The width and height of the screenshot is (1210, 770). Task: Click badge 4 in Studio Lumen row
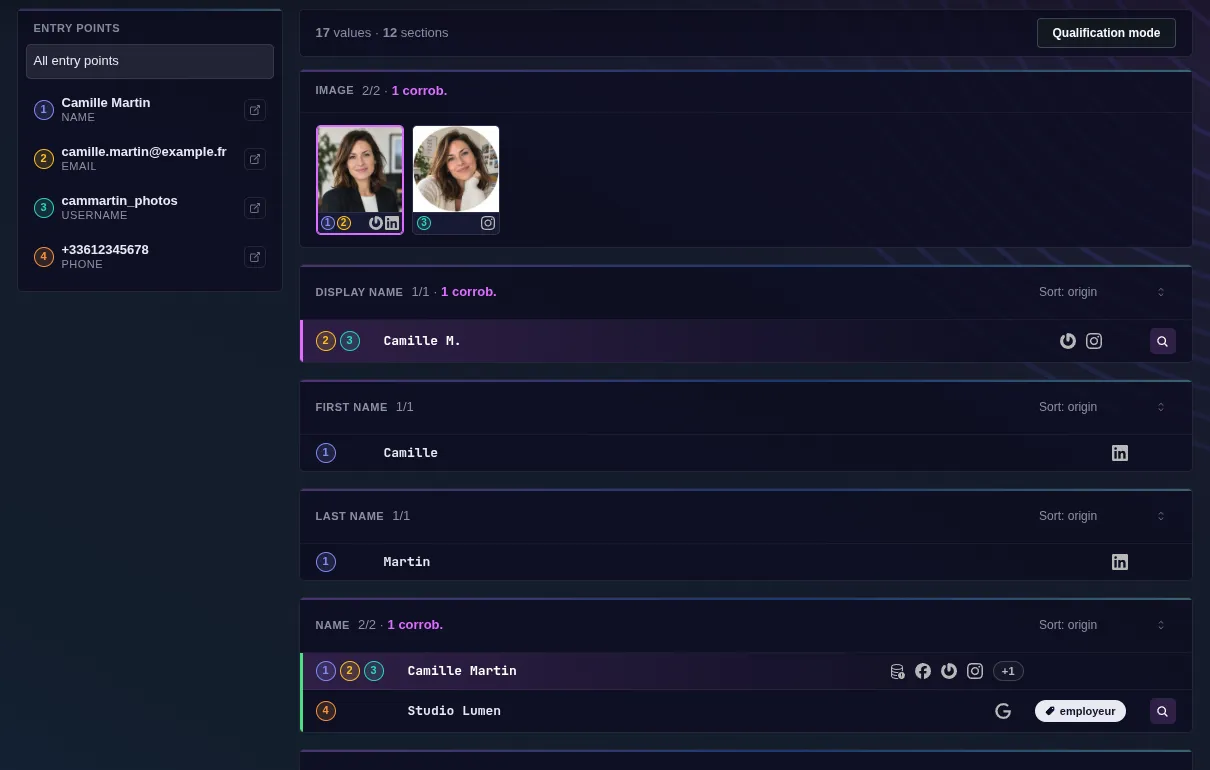(326, 711)
